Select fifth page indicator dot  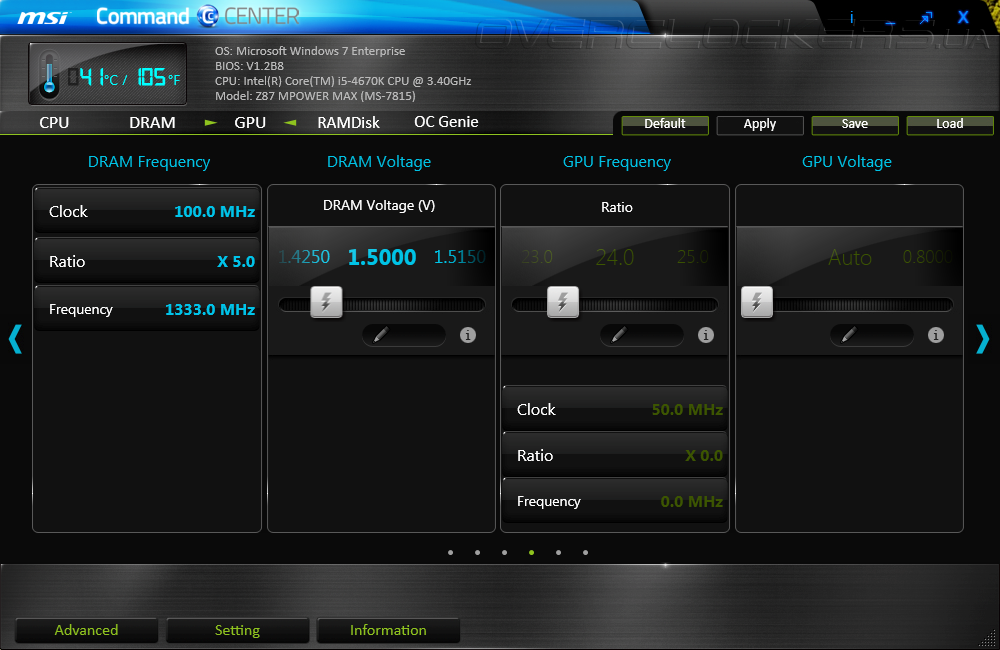click(559, 552)
